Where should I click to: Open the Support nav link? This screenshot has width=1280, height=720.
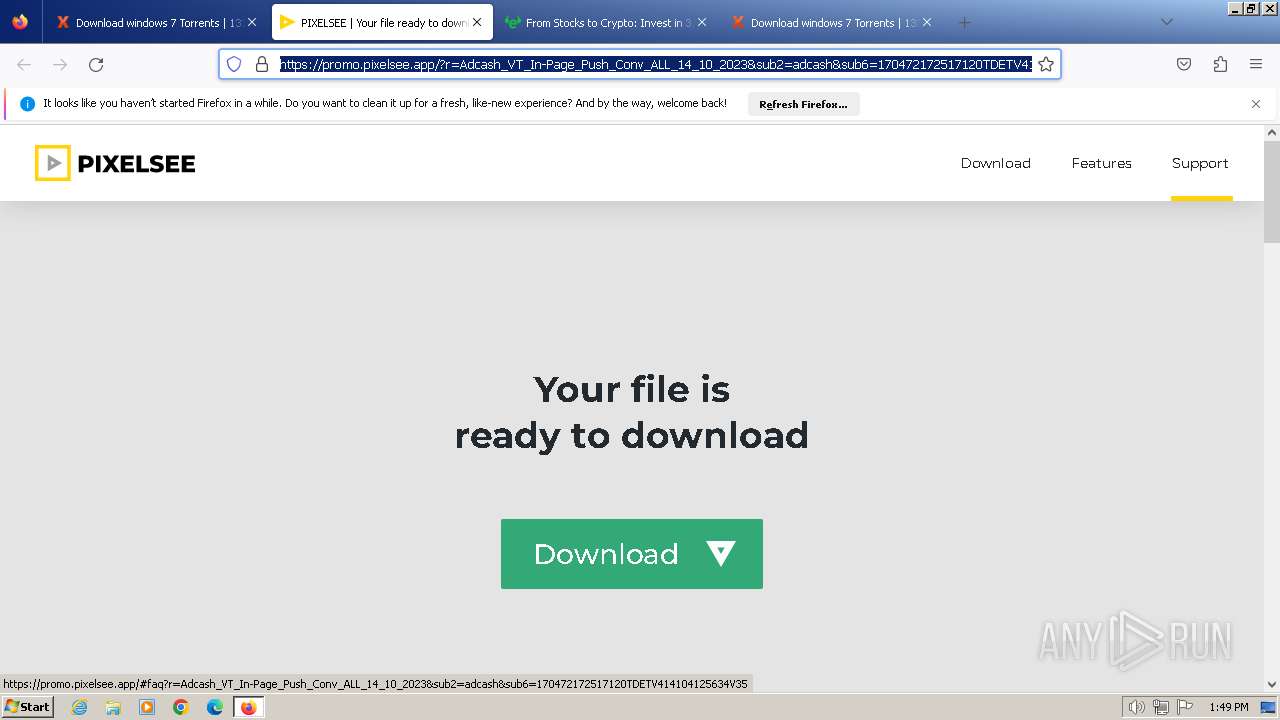click(1200, 163)
